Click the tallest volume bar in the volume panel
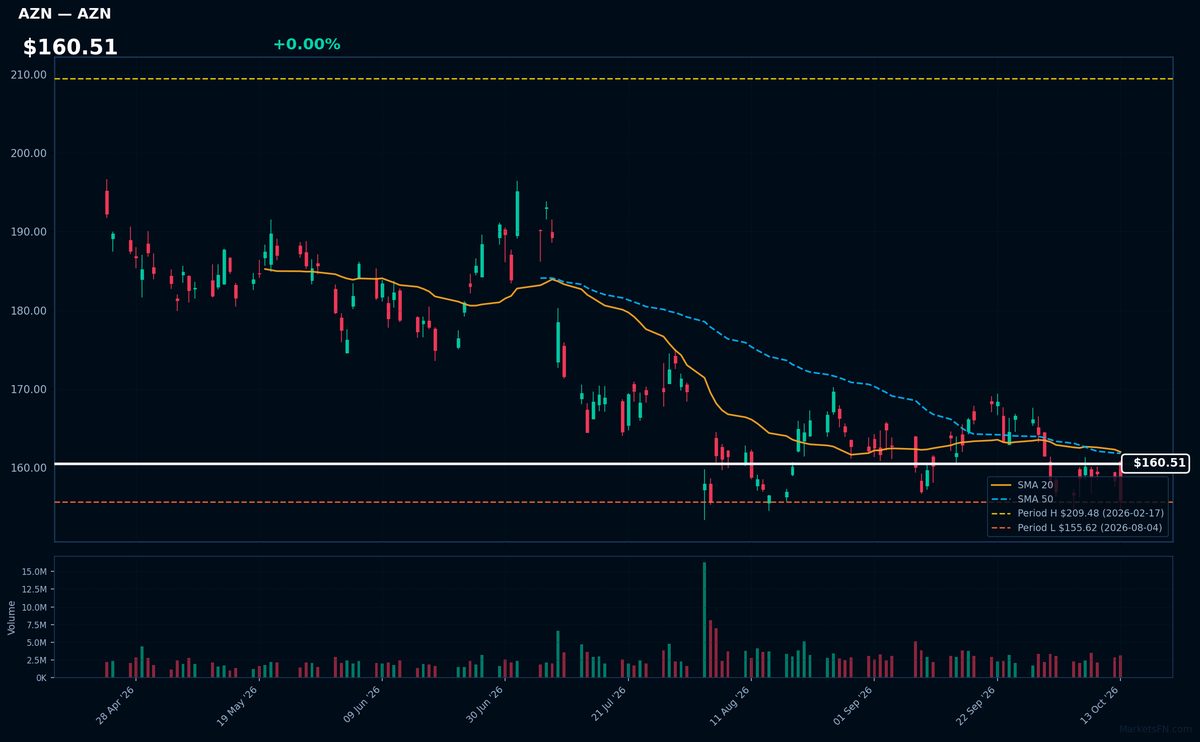The height and width of the screenshot is (742, 1200). click(x=704, y=620)
